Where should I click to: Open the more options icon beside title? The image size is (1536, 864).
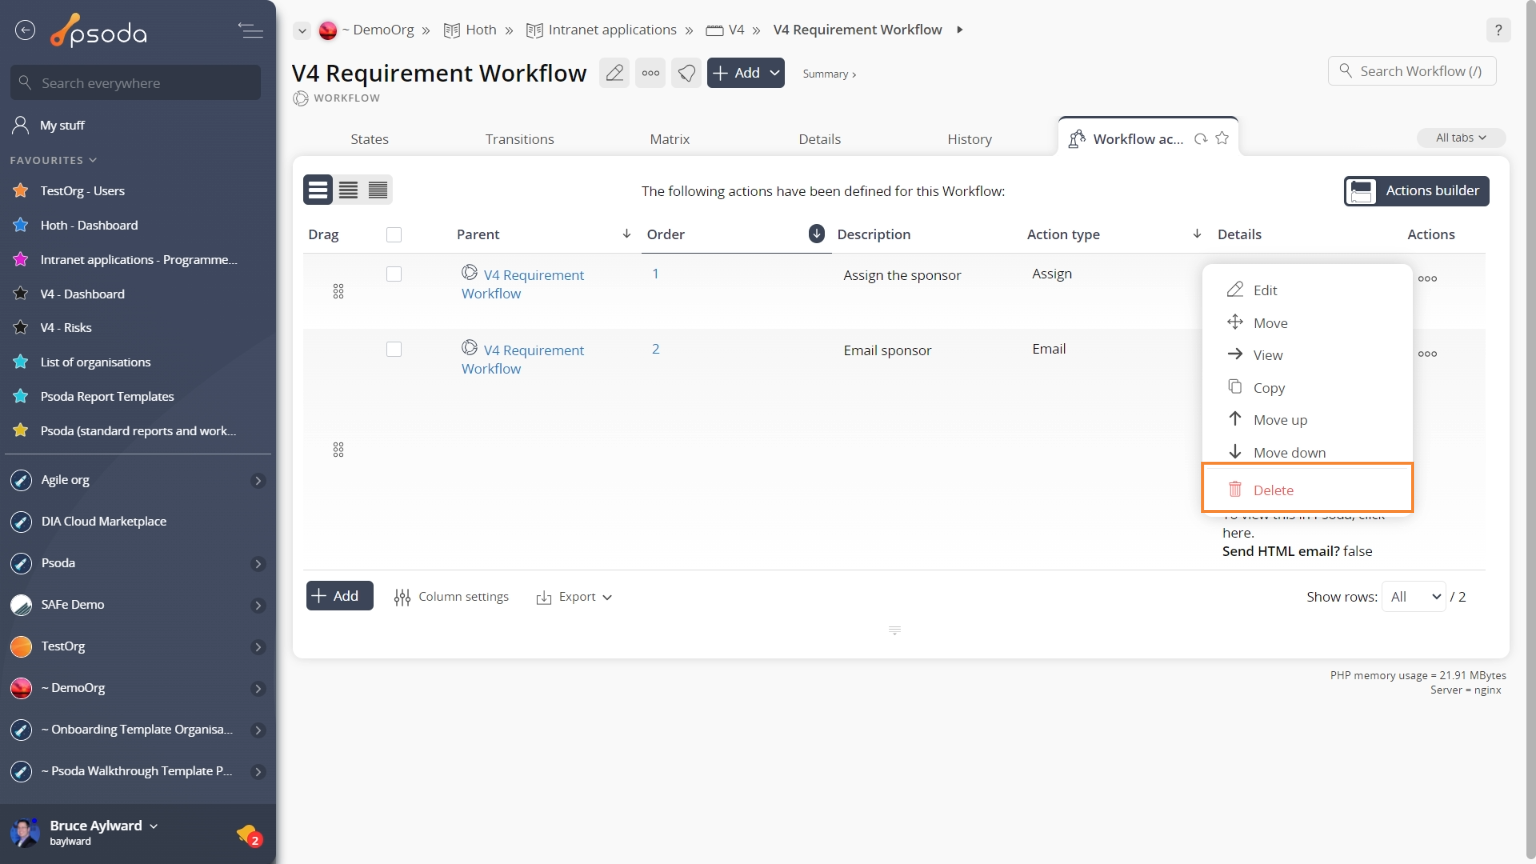(651, 73)
